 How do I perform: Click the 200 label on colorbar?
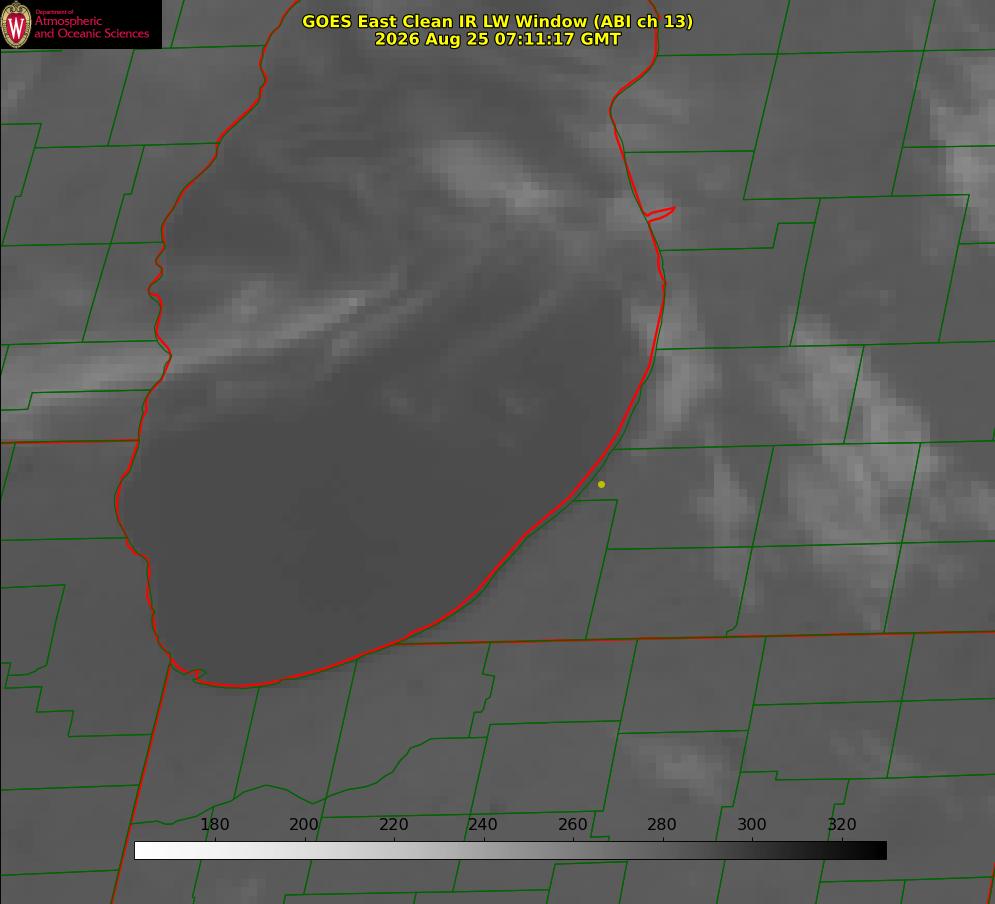(x=304, y=824)
